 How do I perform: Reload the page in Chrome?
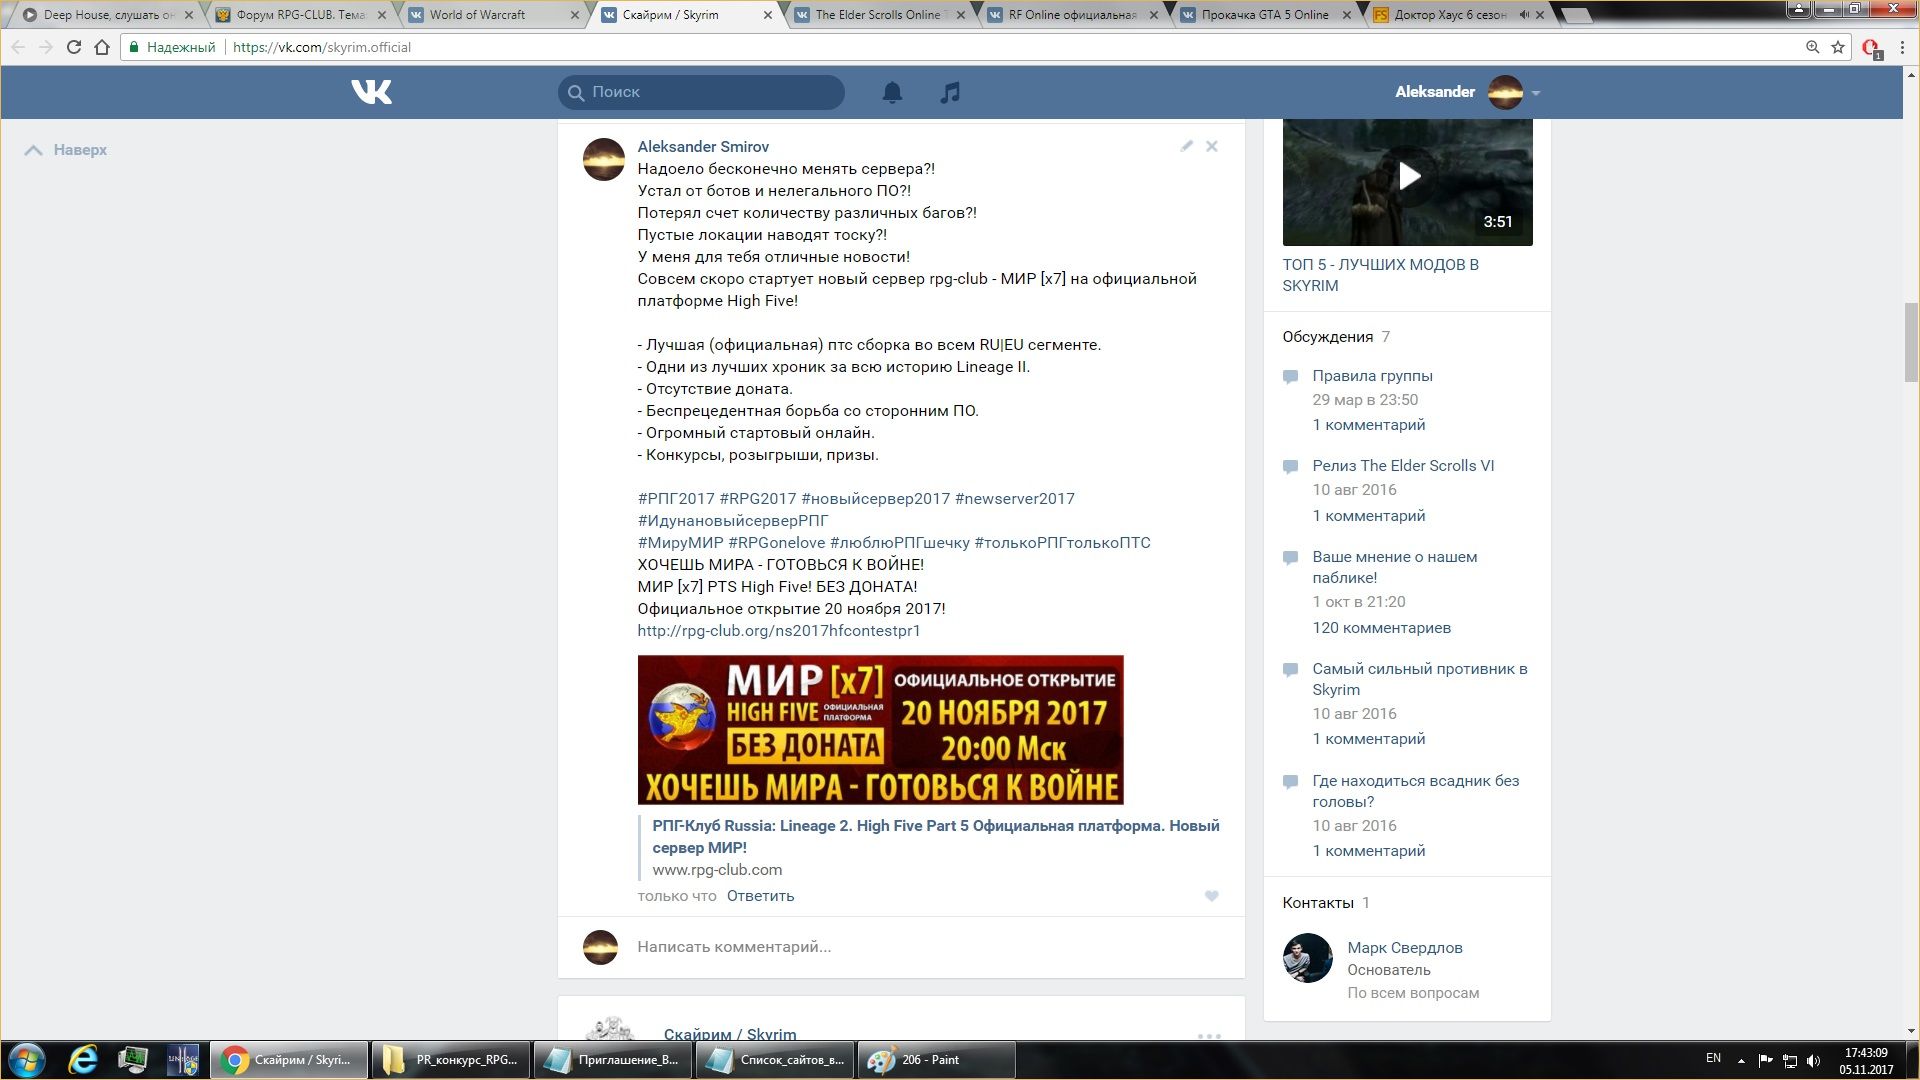point(74,47)
